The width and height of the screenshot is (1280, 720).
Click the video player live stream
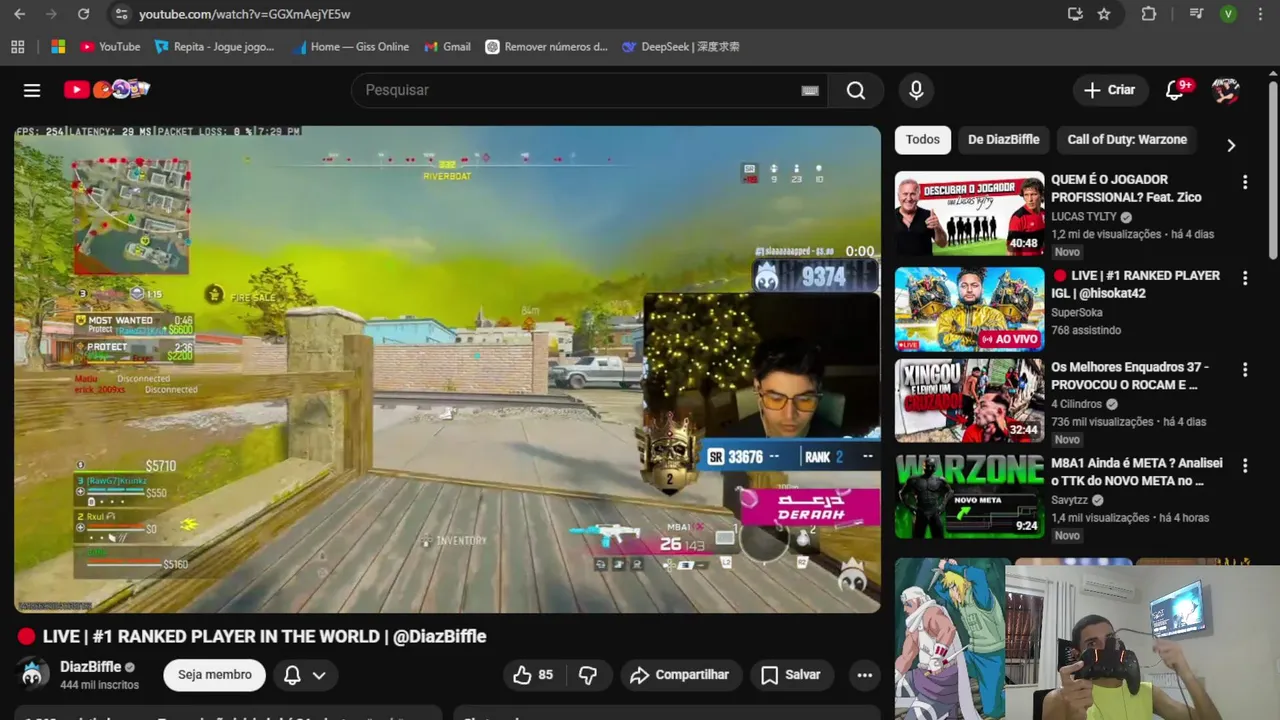click(x=447, y=369)
